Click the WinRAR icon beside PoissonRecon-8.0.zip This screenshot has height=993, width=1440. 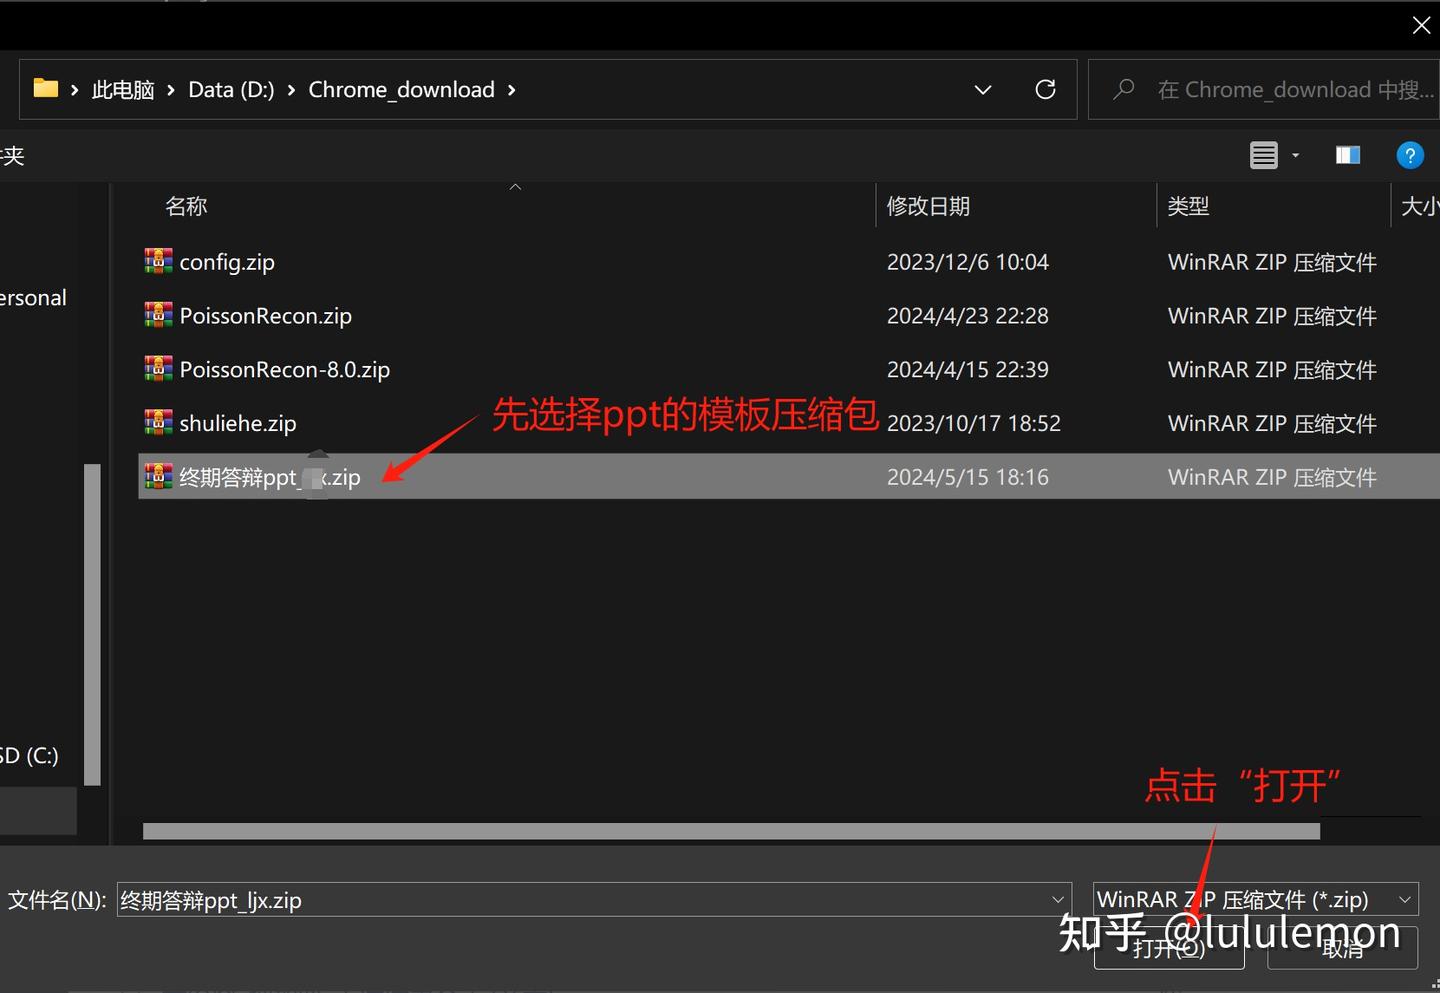[157, 368]
